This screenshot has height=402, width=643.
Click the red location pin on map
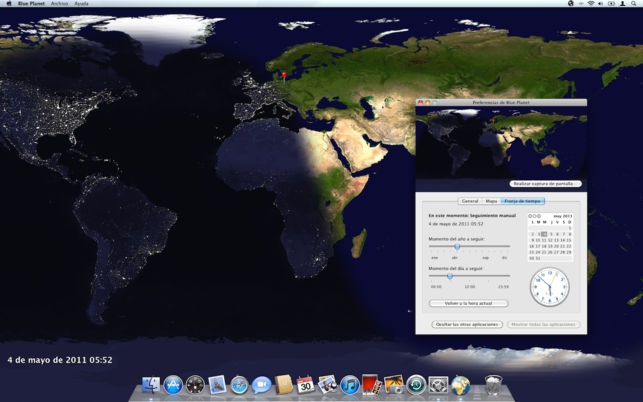coord(284,74)
